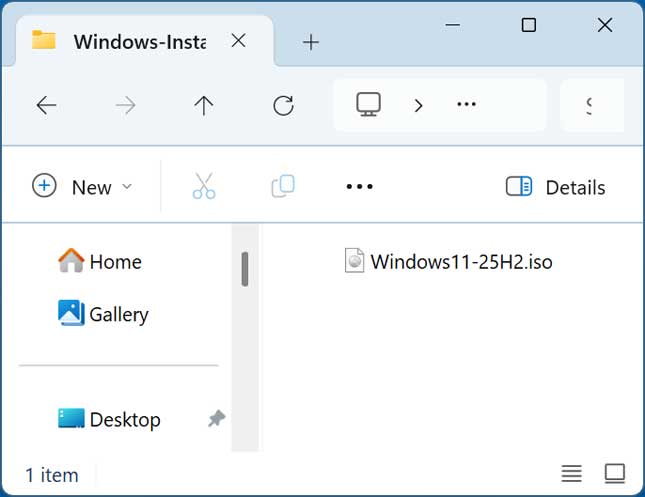This screenshot has height=497, width=645.
Task: Minimize the File Explorer window
Action: pos(452,25)
